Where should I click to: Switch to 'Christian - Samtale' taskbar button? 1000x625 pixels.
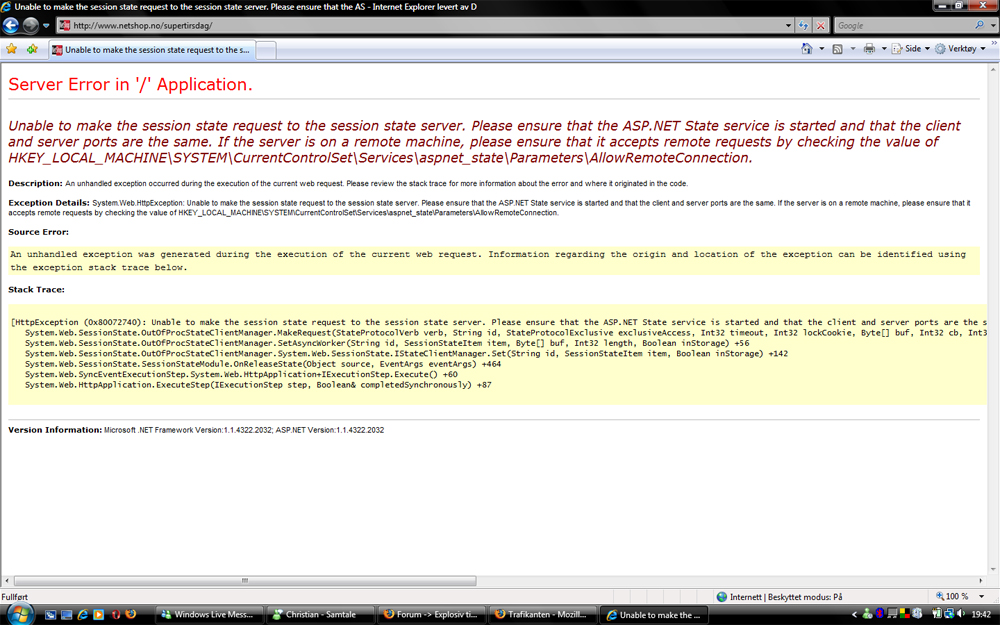320,615
